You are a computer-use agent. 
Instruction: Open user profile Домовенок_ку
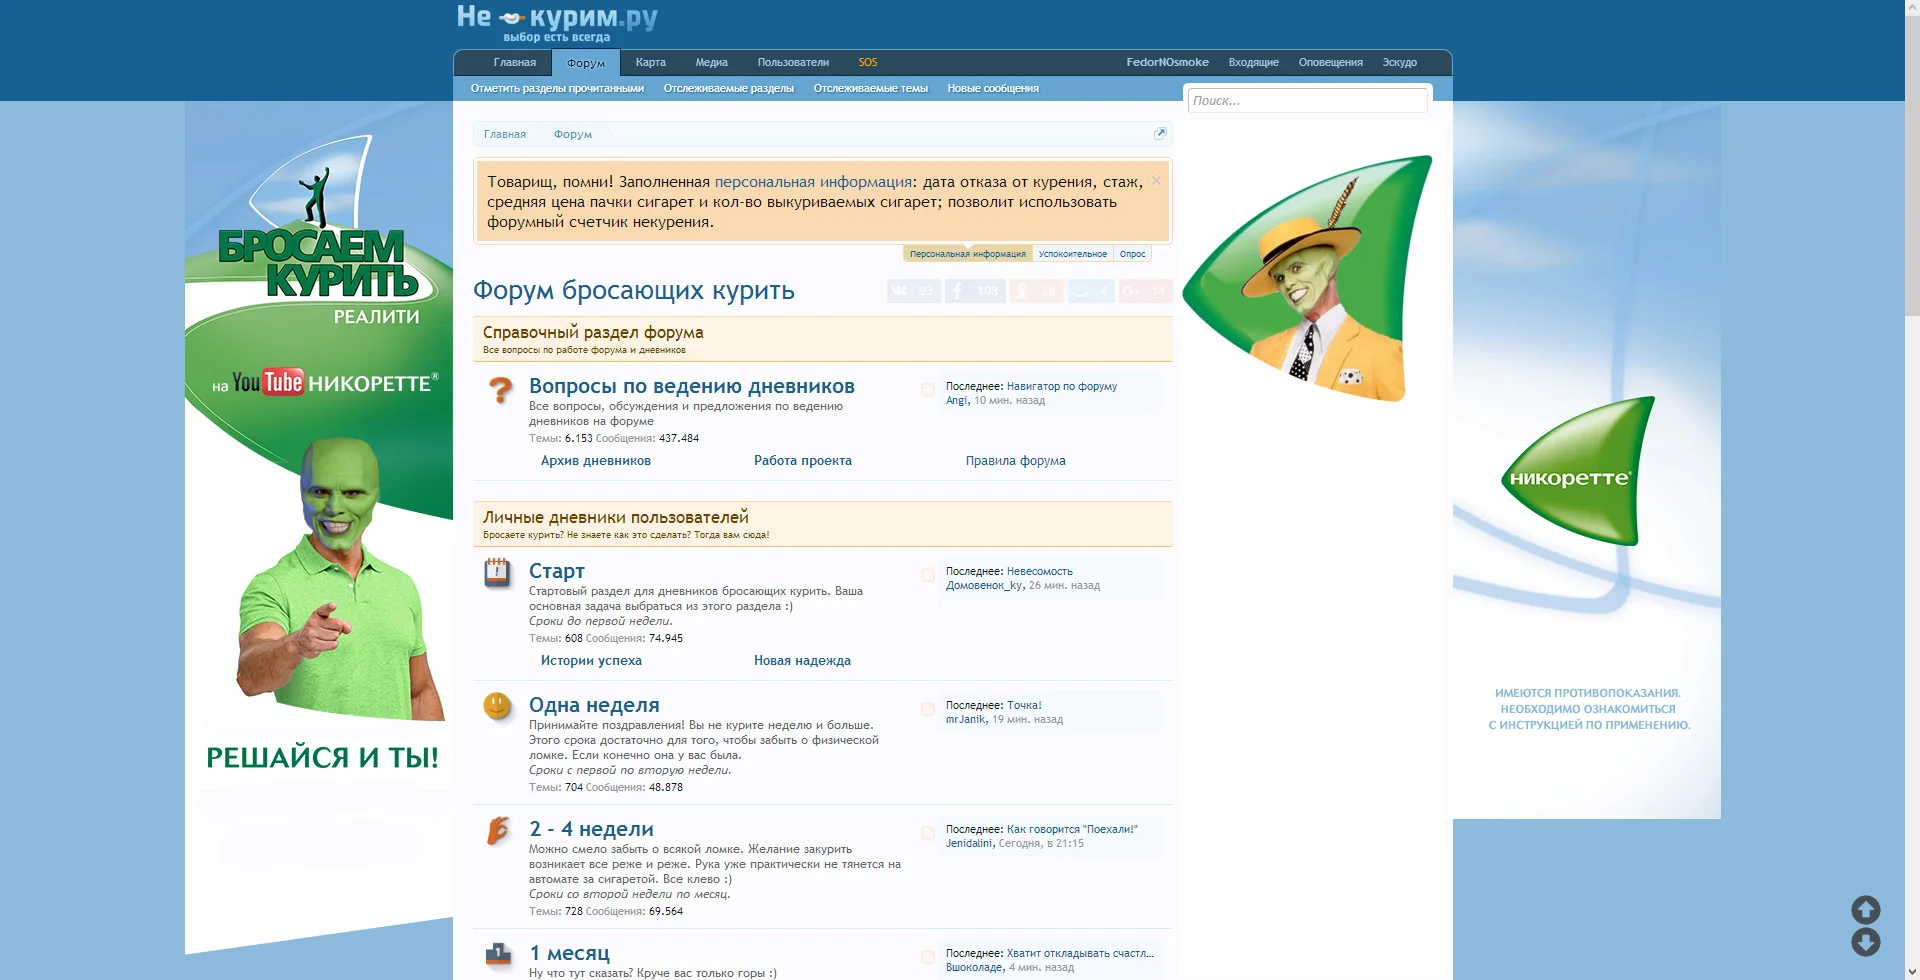pyautogui.click(x=984, y=585)
